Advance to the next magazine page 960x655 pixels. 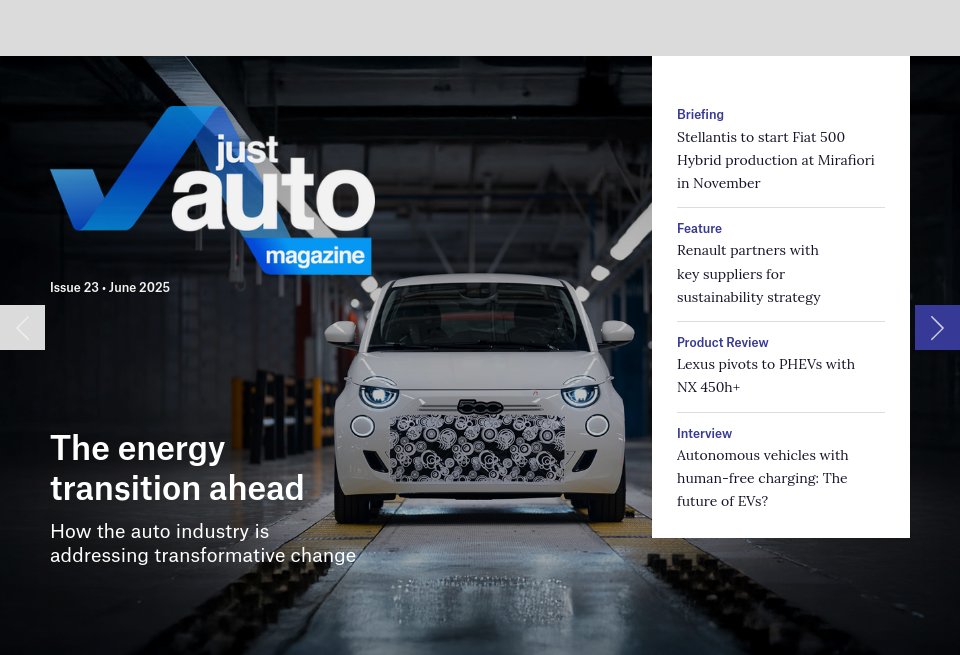click(x=937, y=327)
